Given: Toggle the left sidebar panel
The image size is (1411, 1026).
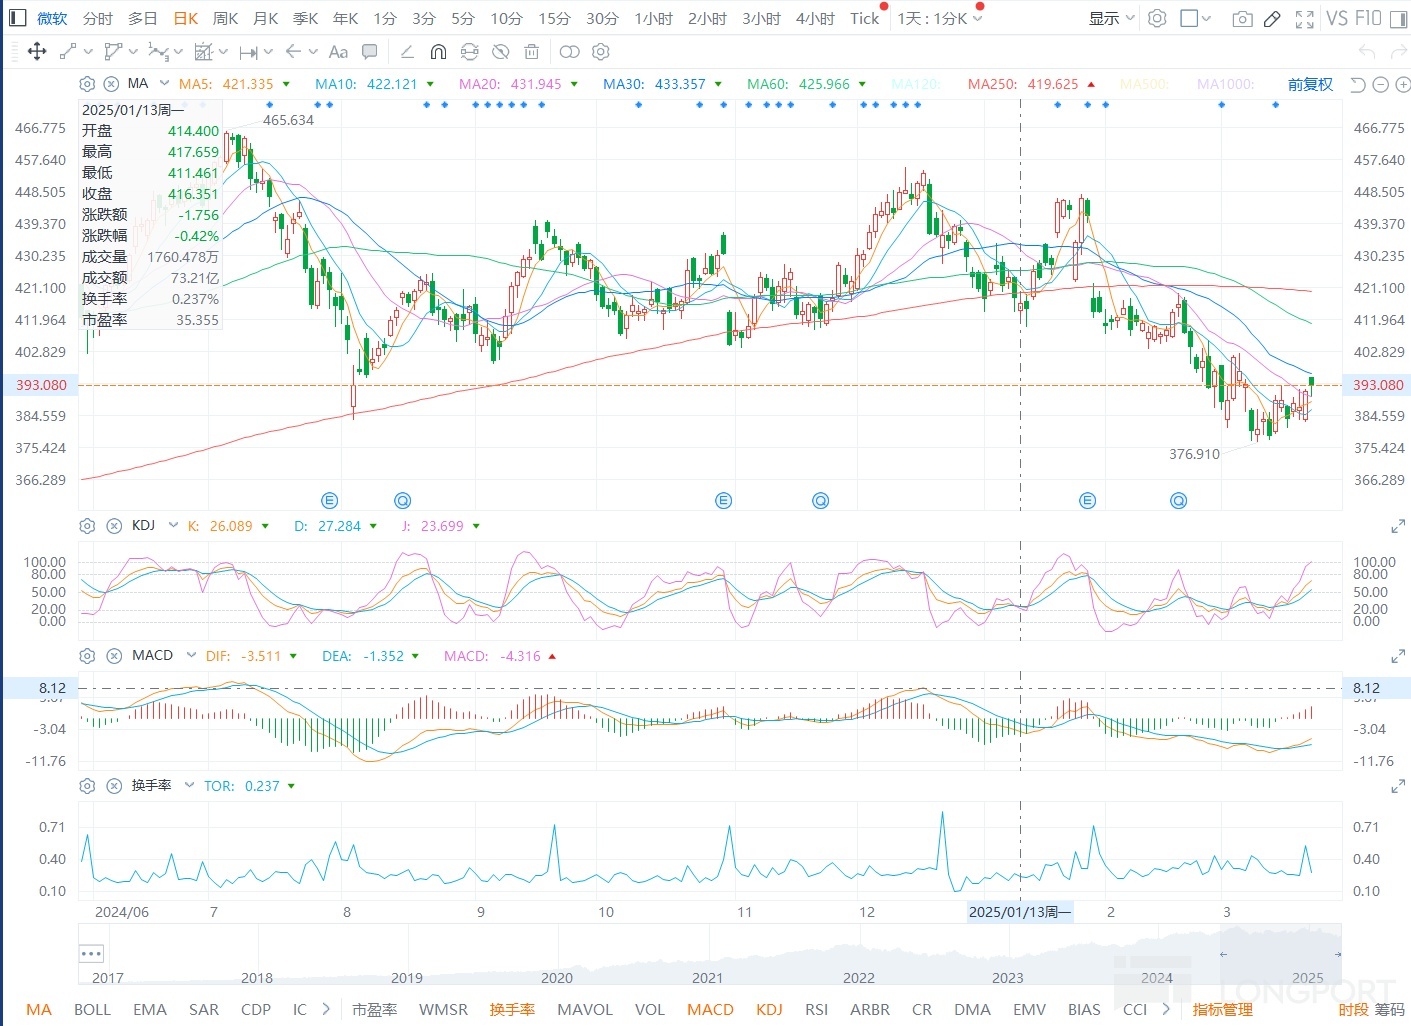Looking at the screenshot, I should (x=18, y=18).
